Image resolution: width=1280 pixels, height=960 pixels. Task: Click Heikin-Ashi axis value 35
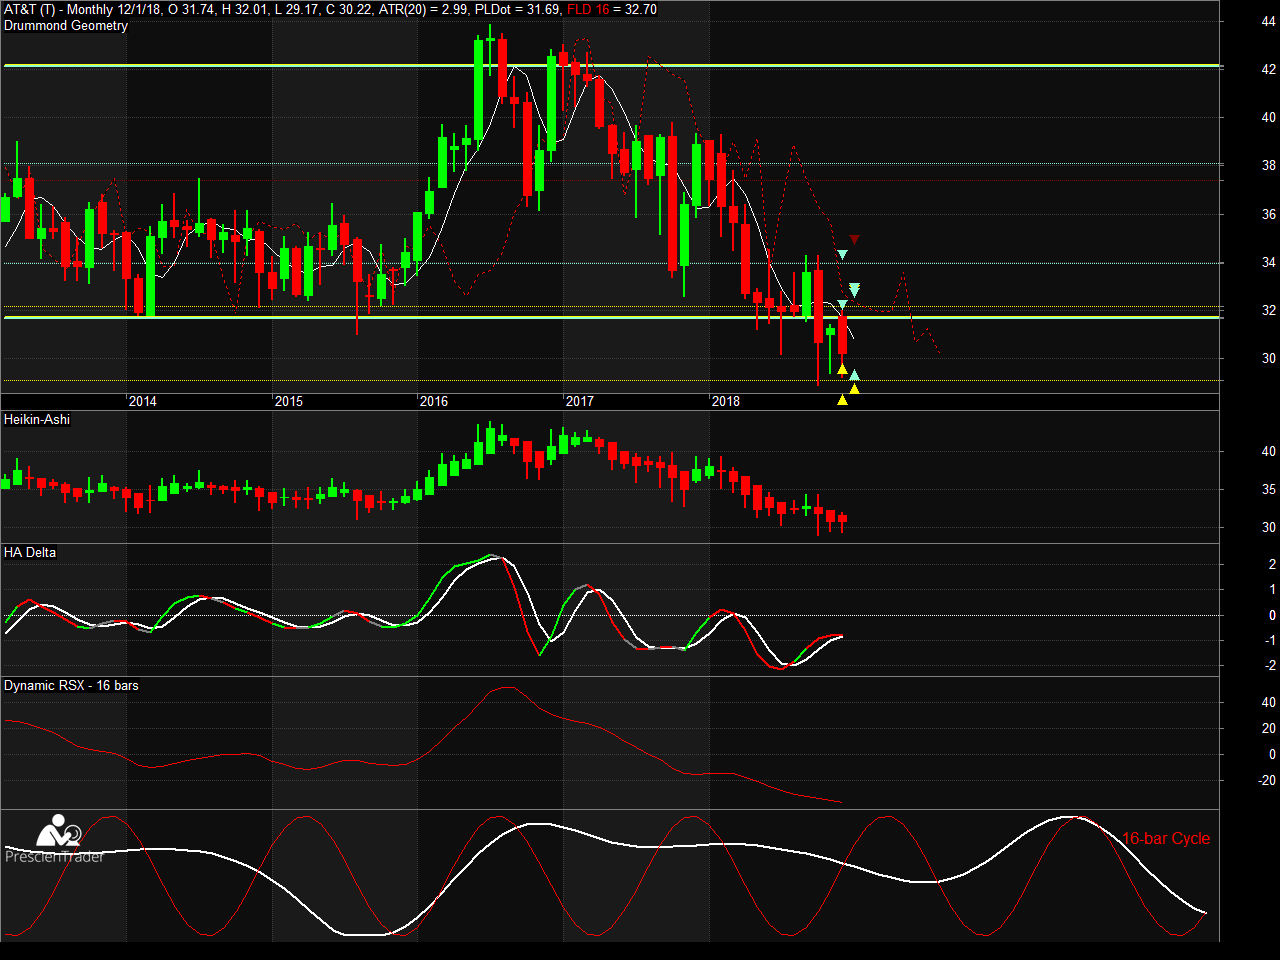(1268, 490)
